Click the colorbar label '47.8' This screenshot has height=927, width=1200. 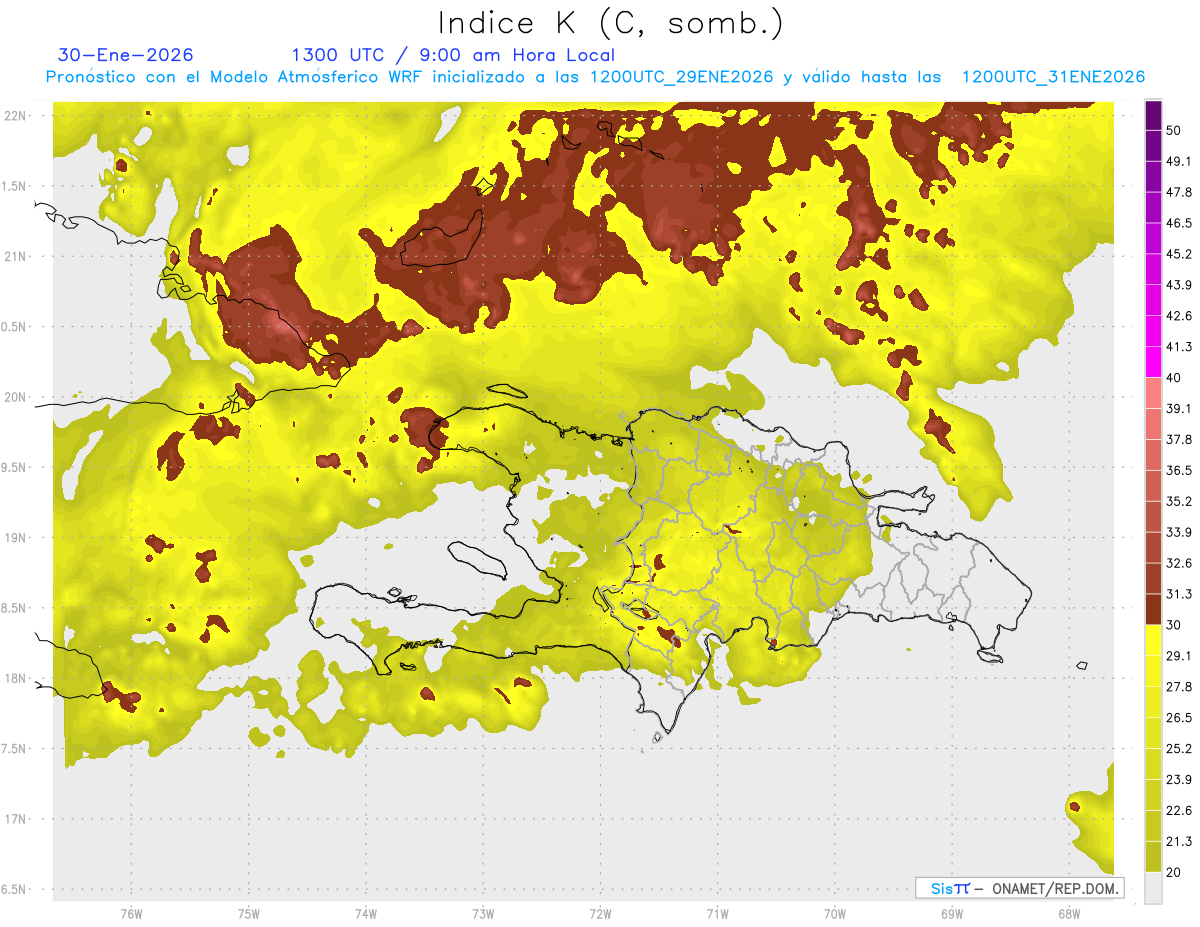tap(1179, 193)
